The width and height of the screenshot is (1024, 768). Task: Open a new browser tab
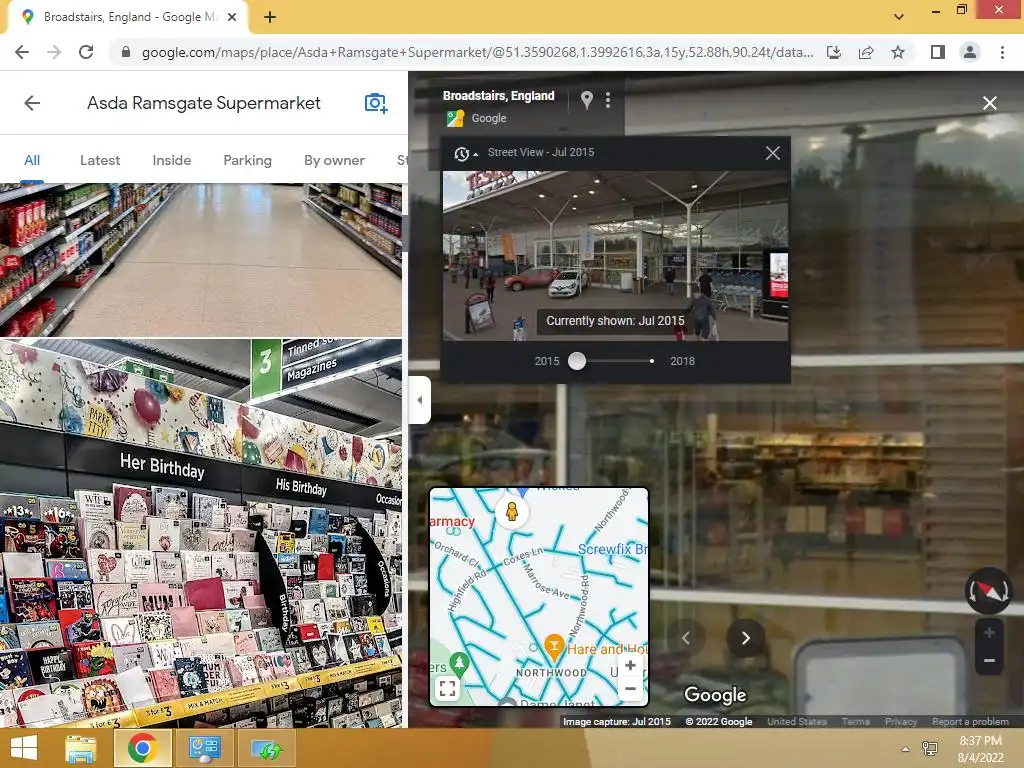pyautogui.click(x=270, y=17)
